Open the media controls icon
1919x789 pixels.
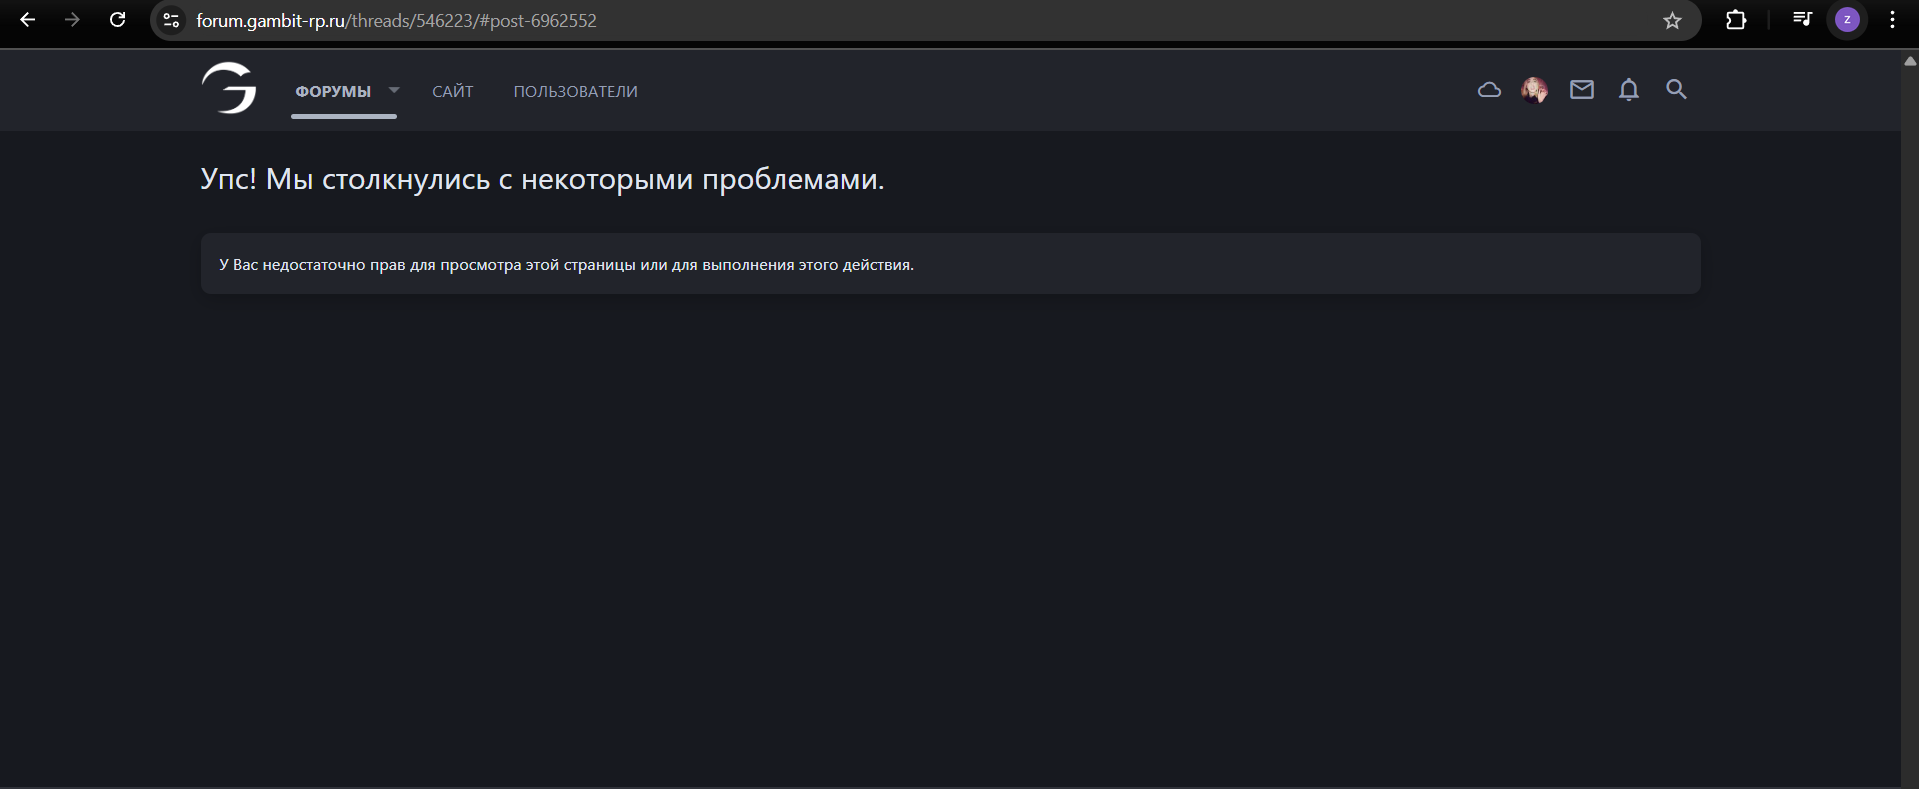(1801, 20)
